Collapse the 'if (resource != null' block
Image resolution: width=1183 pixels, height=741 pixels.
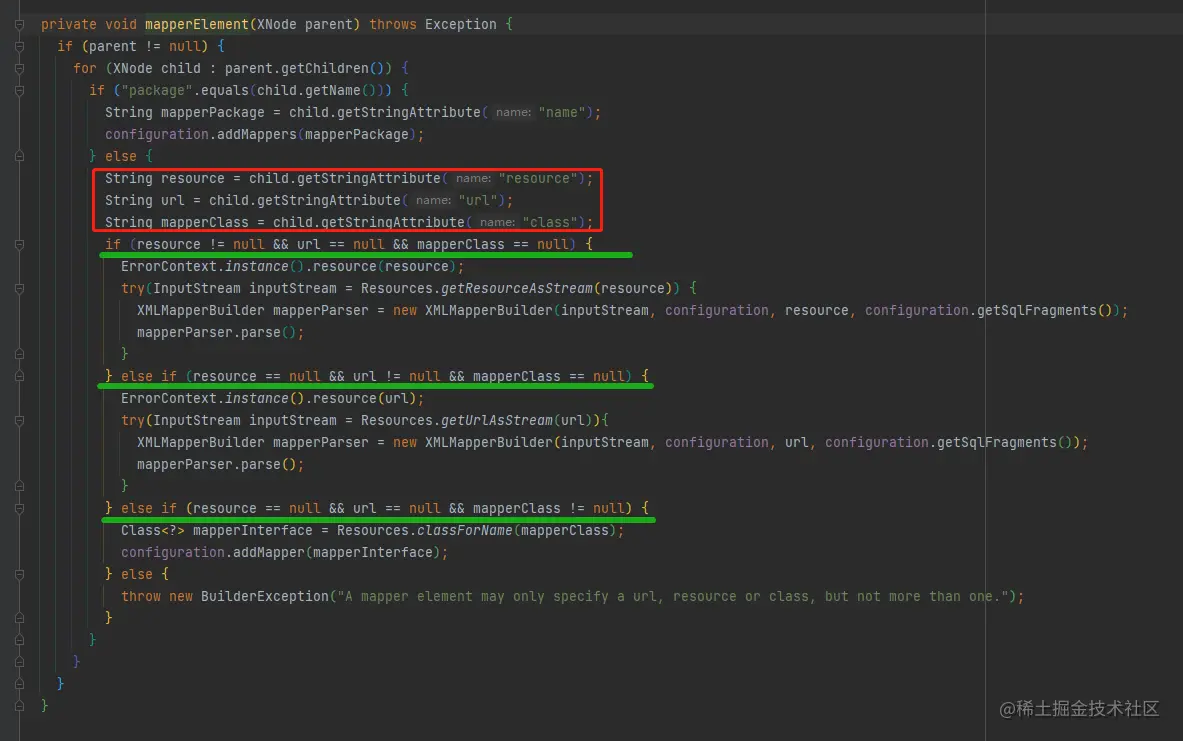point(19,244)
